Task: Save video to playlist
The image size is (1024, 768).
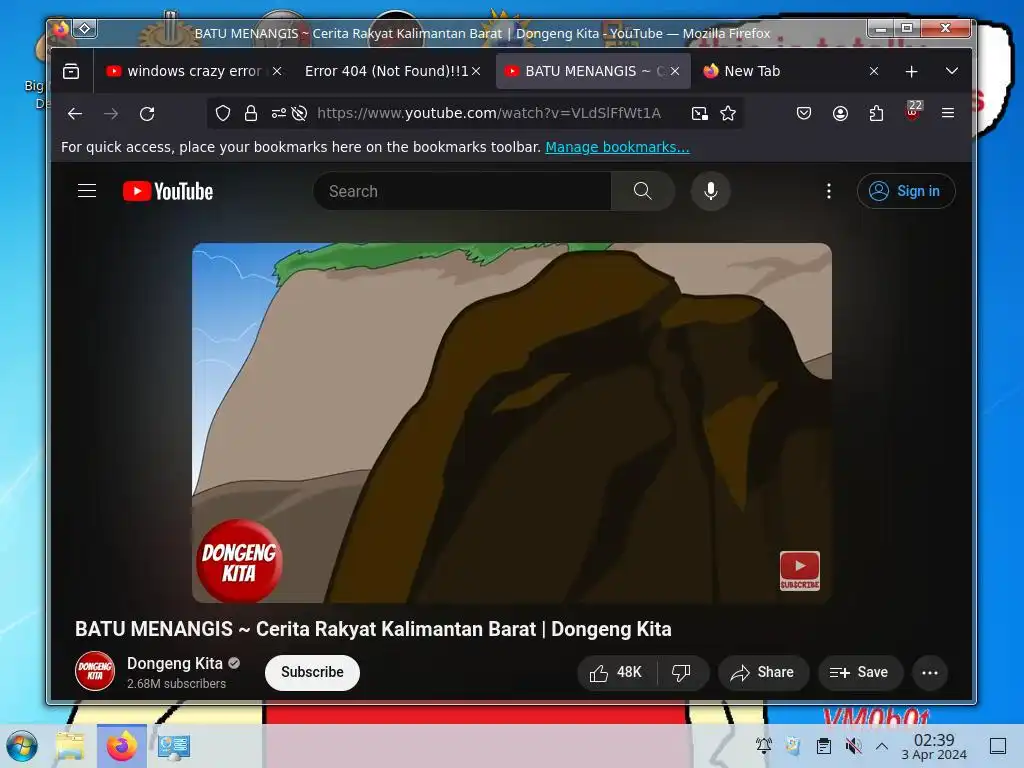Action: [860, 673]
